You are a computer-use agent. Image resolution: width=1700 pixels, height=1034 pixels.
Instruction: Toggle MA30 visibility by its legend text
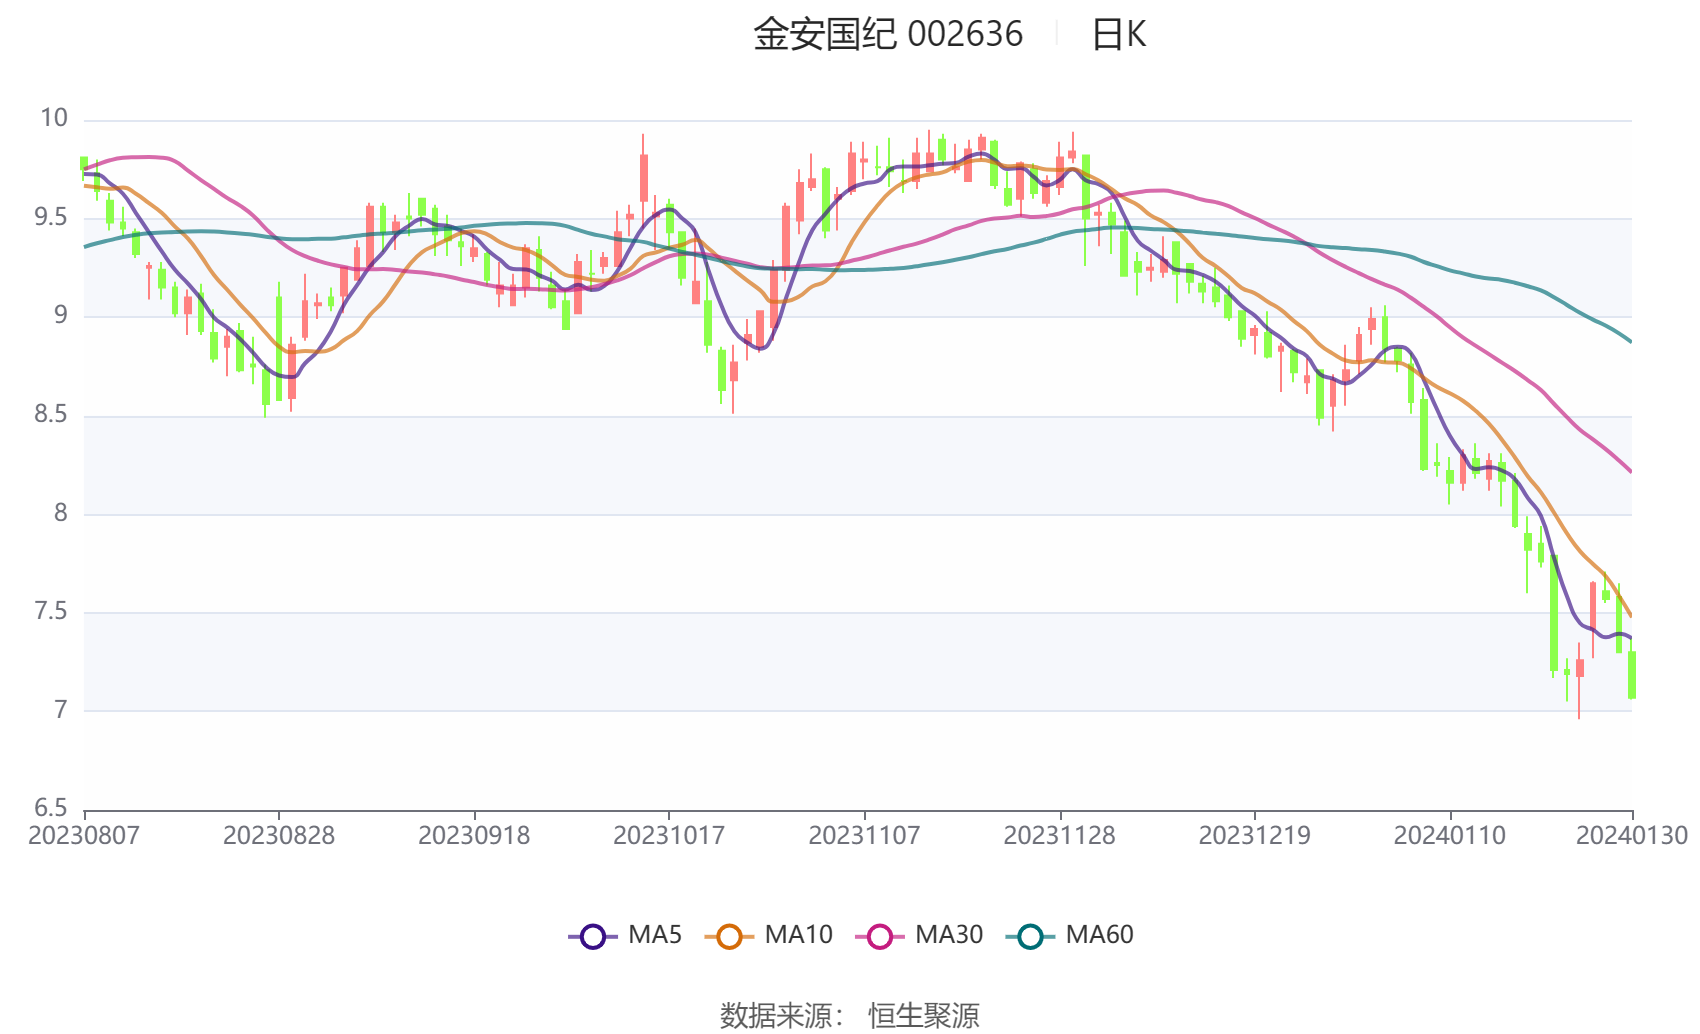[949, 935]
